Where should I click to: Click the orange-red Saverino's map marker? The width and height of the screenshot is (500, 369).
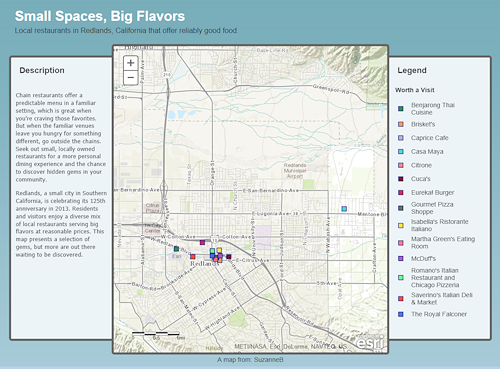coord(193,256)
